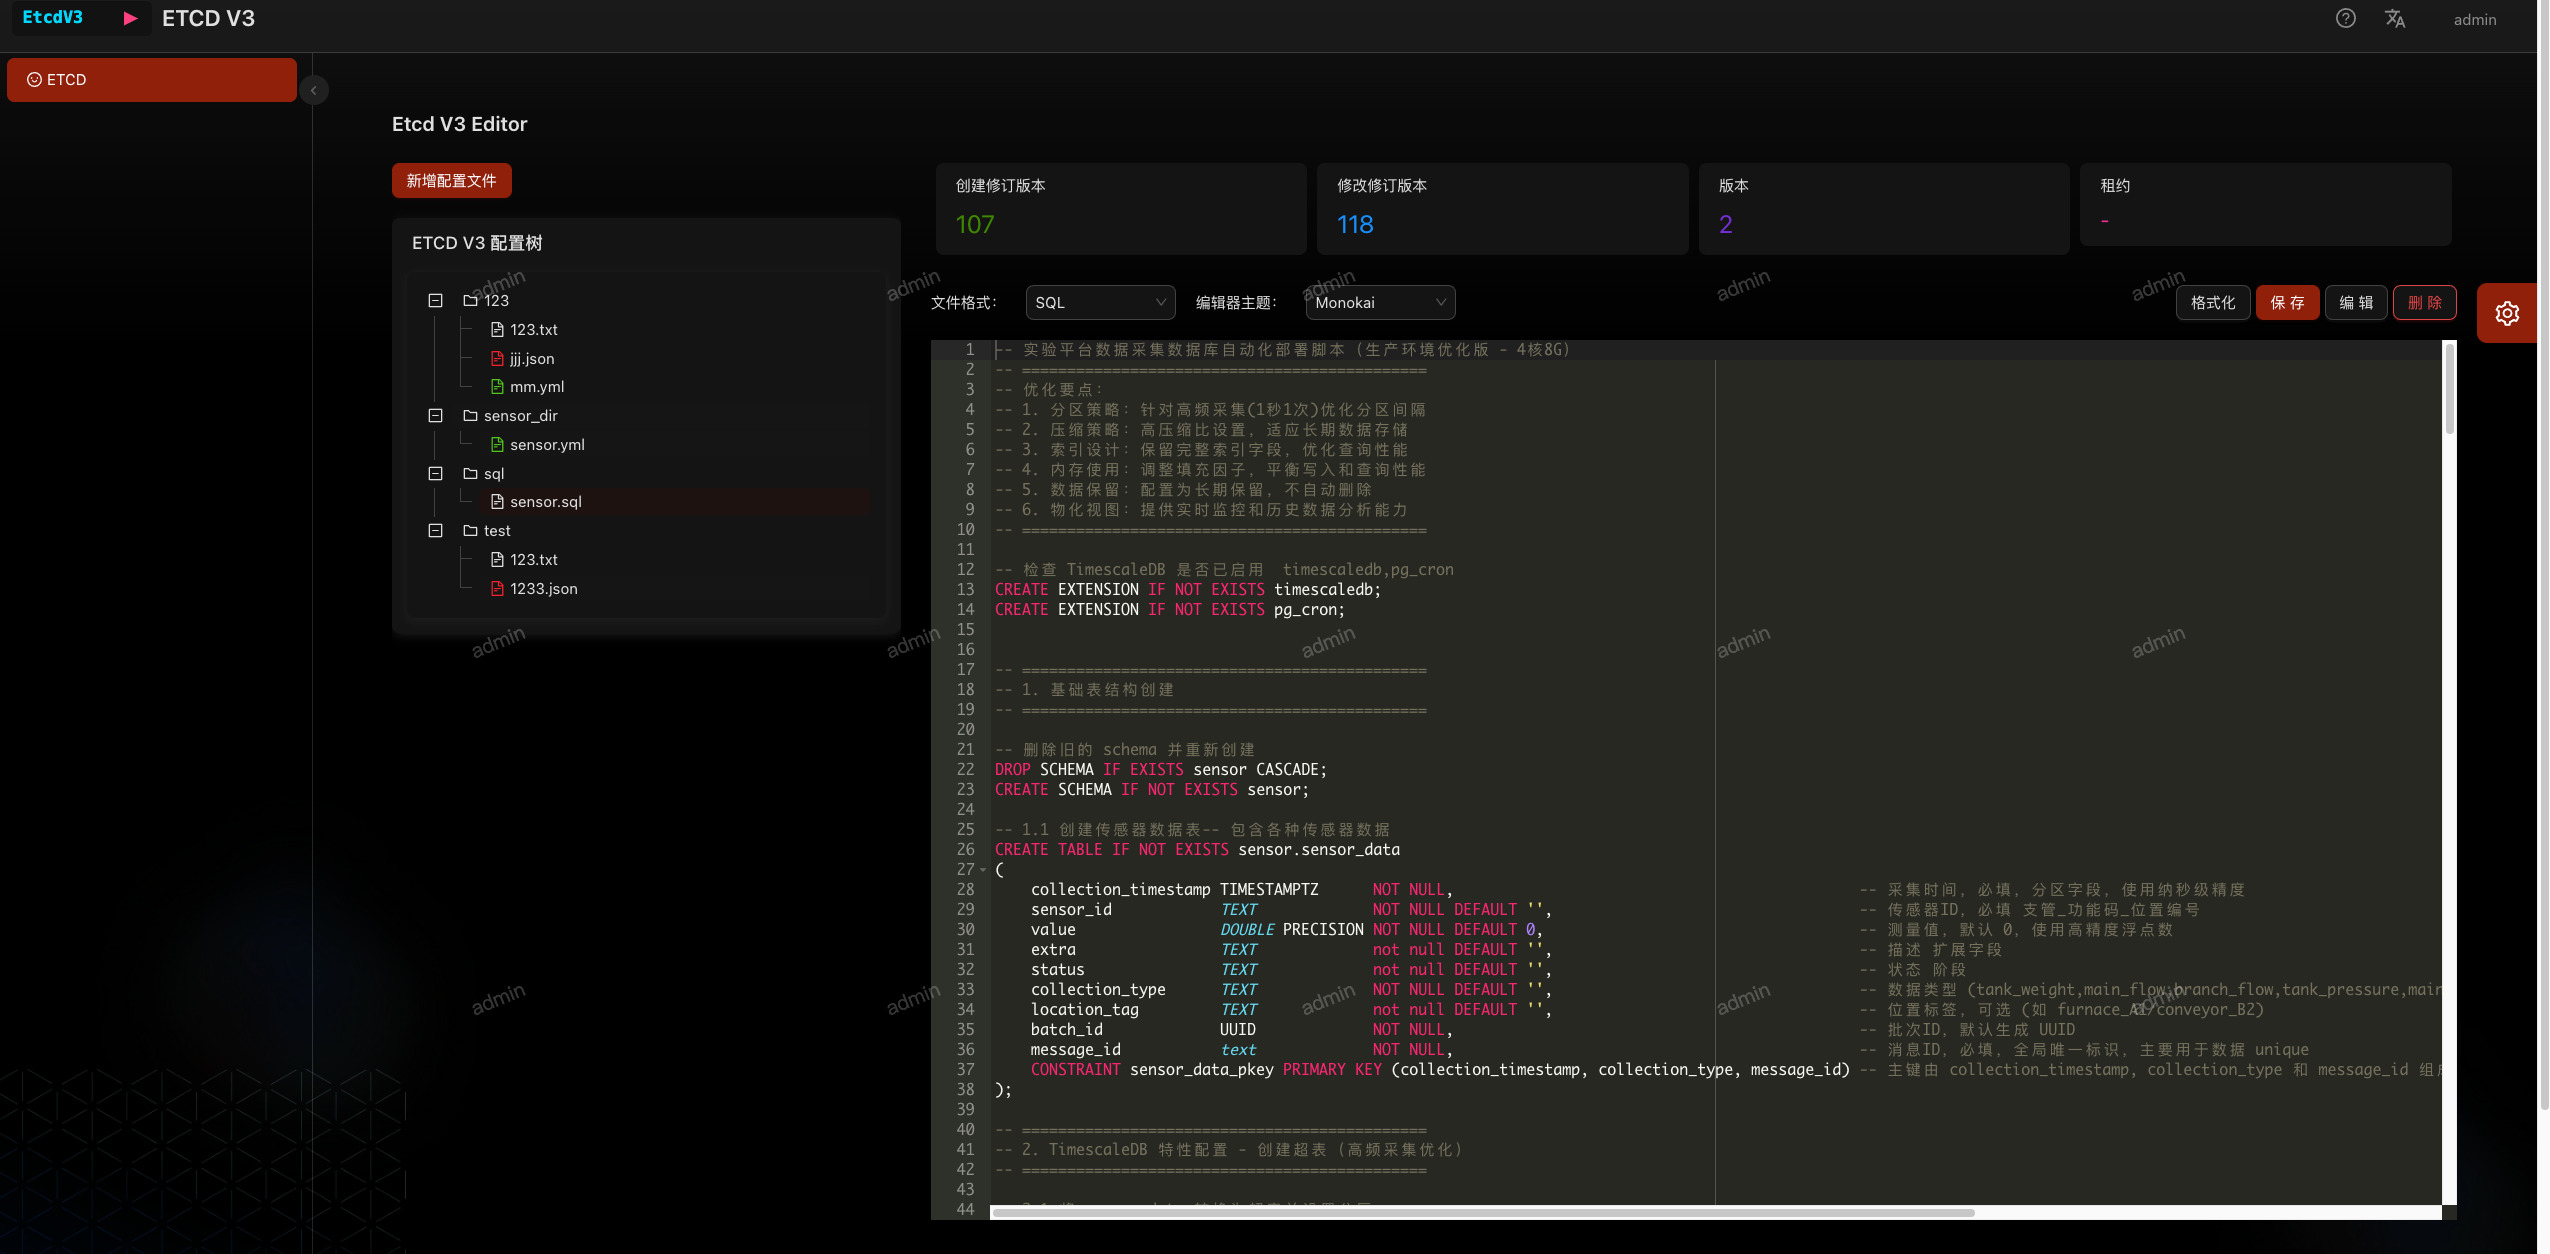Open the admin user menu
This screenshot has width=2550, height=1254.
(2474, 19)
